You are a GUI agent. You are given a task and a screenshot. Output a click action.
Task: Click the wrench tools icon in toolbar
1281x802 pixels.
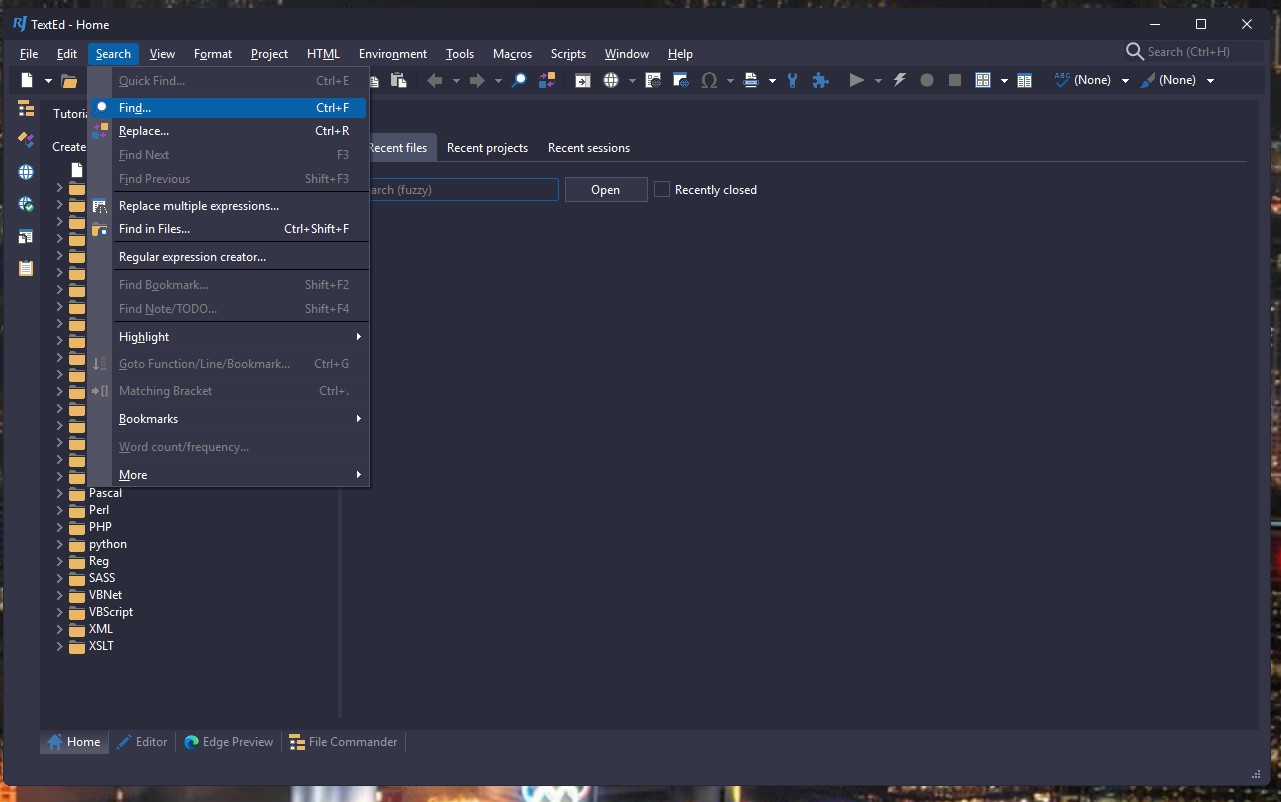coord(793,81)
